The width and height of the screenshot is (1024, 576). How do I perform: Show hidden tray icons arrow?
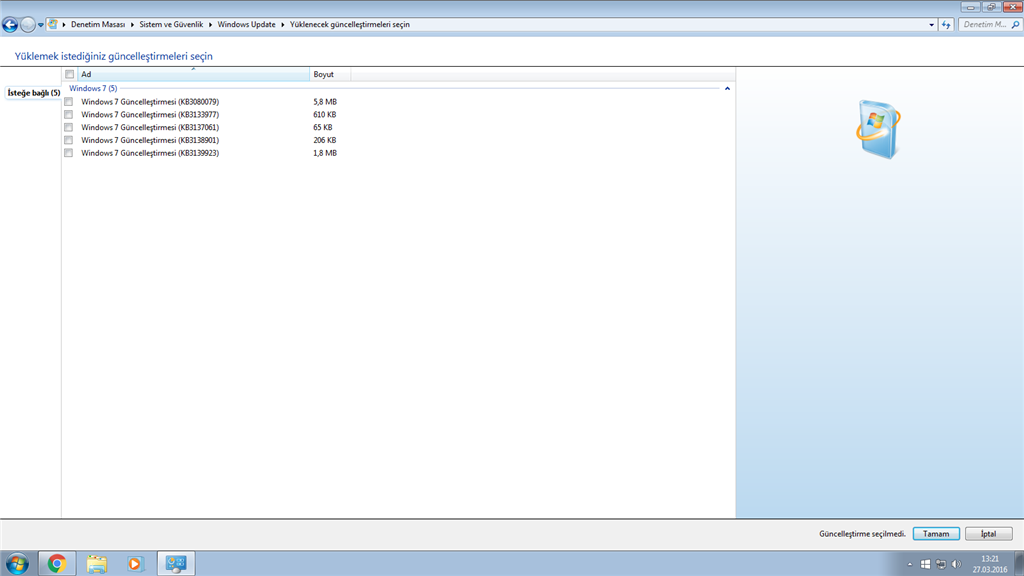(x=910, y=564)
